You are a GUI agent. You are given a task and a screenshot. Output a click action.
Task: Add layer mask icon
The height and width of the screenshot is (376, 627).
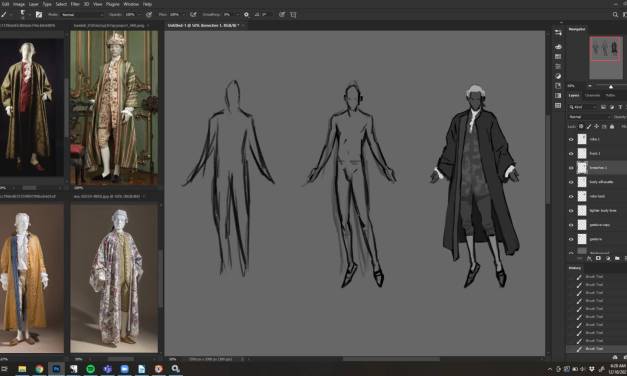click(599, 258)
